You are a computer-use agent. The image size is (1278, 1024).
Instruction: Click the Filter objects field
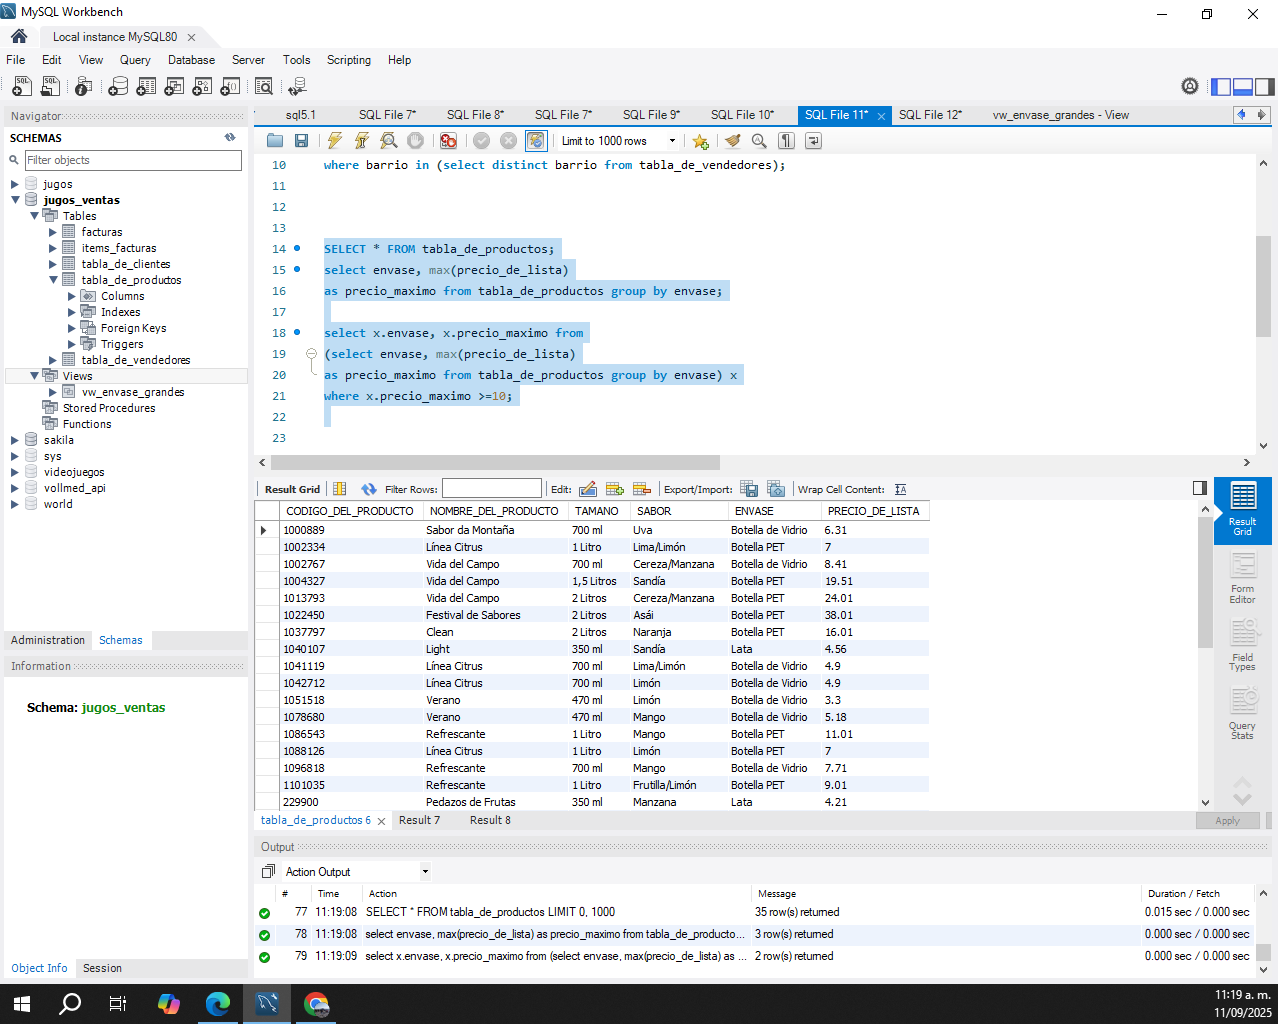(x=133, y=160)
